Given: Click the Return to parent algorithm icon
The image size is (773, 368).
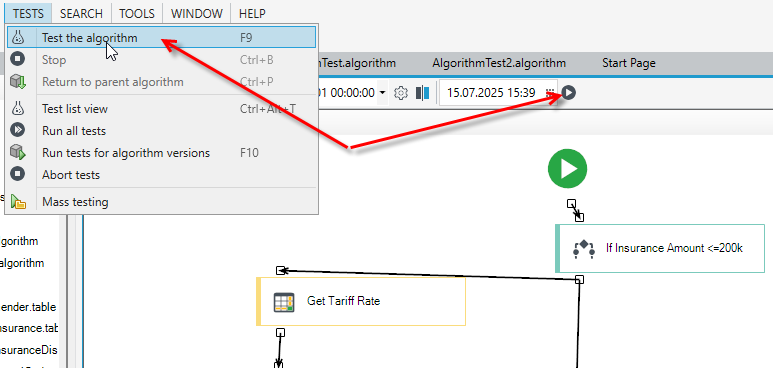Looking at the screenshot, I should click(x=18, y=81).
